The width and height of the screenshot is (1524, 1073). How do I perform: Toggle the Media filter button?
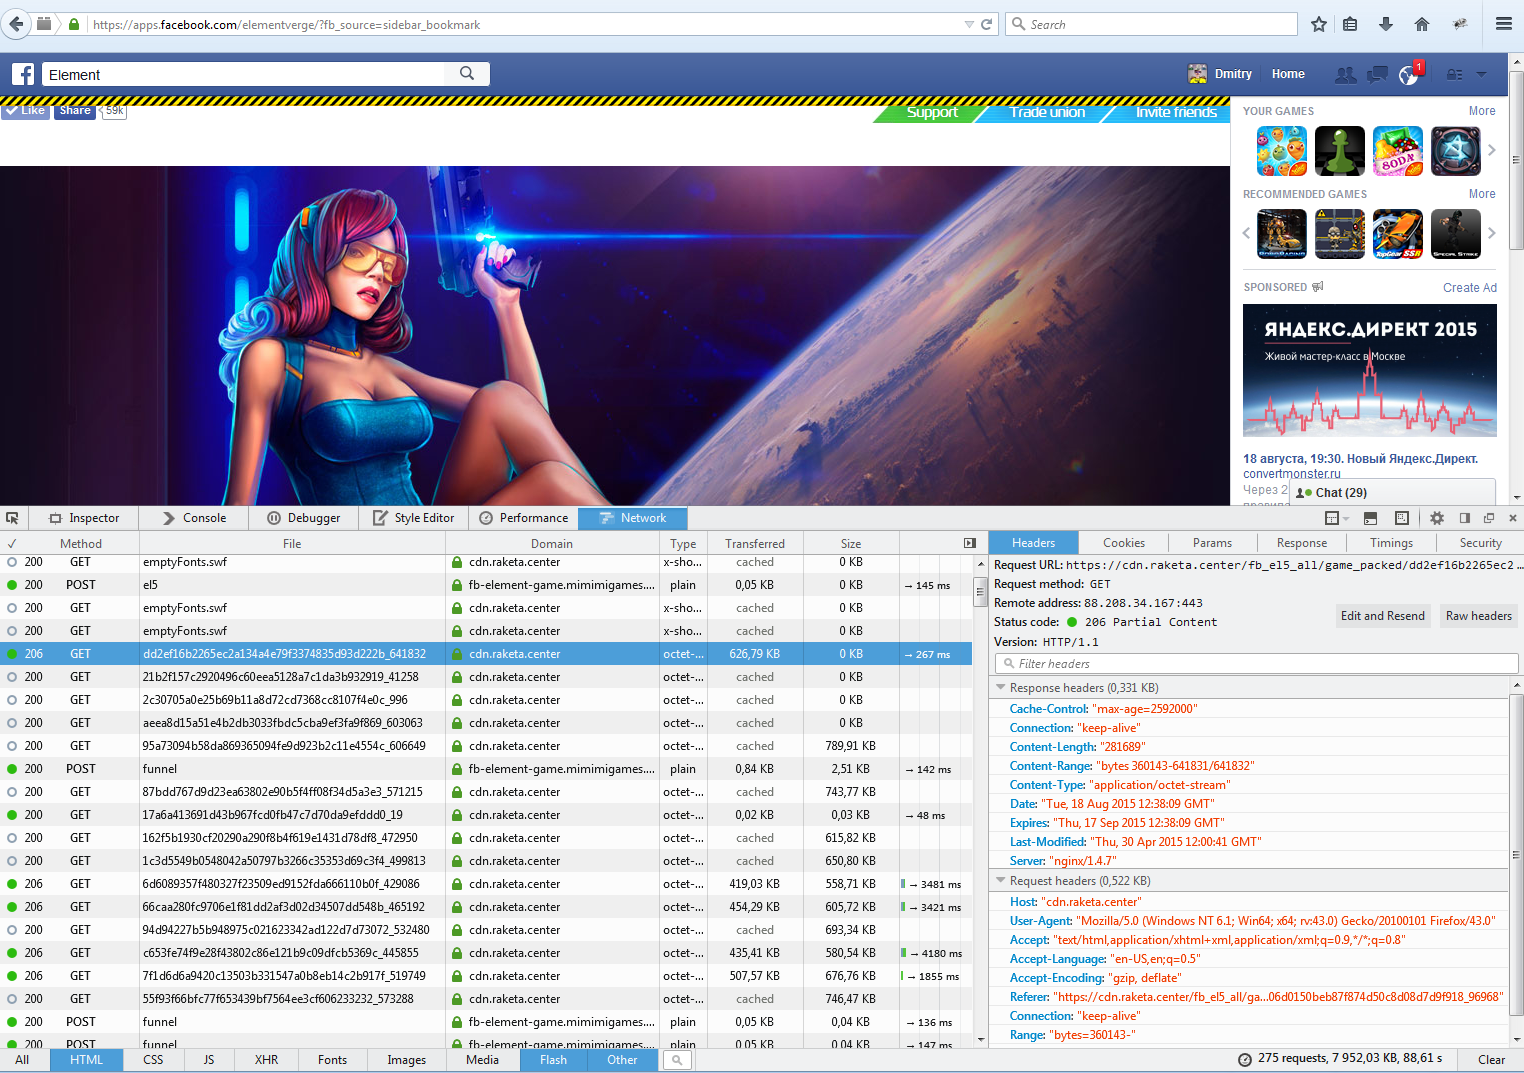pyautogui.click(x=482, y=1060)
